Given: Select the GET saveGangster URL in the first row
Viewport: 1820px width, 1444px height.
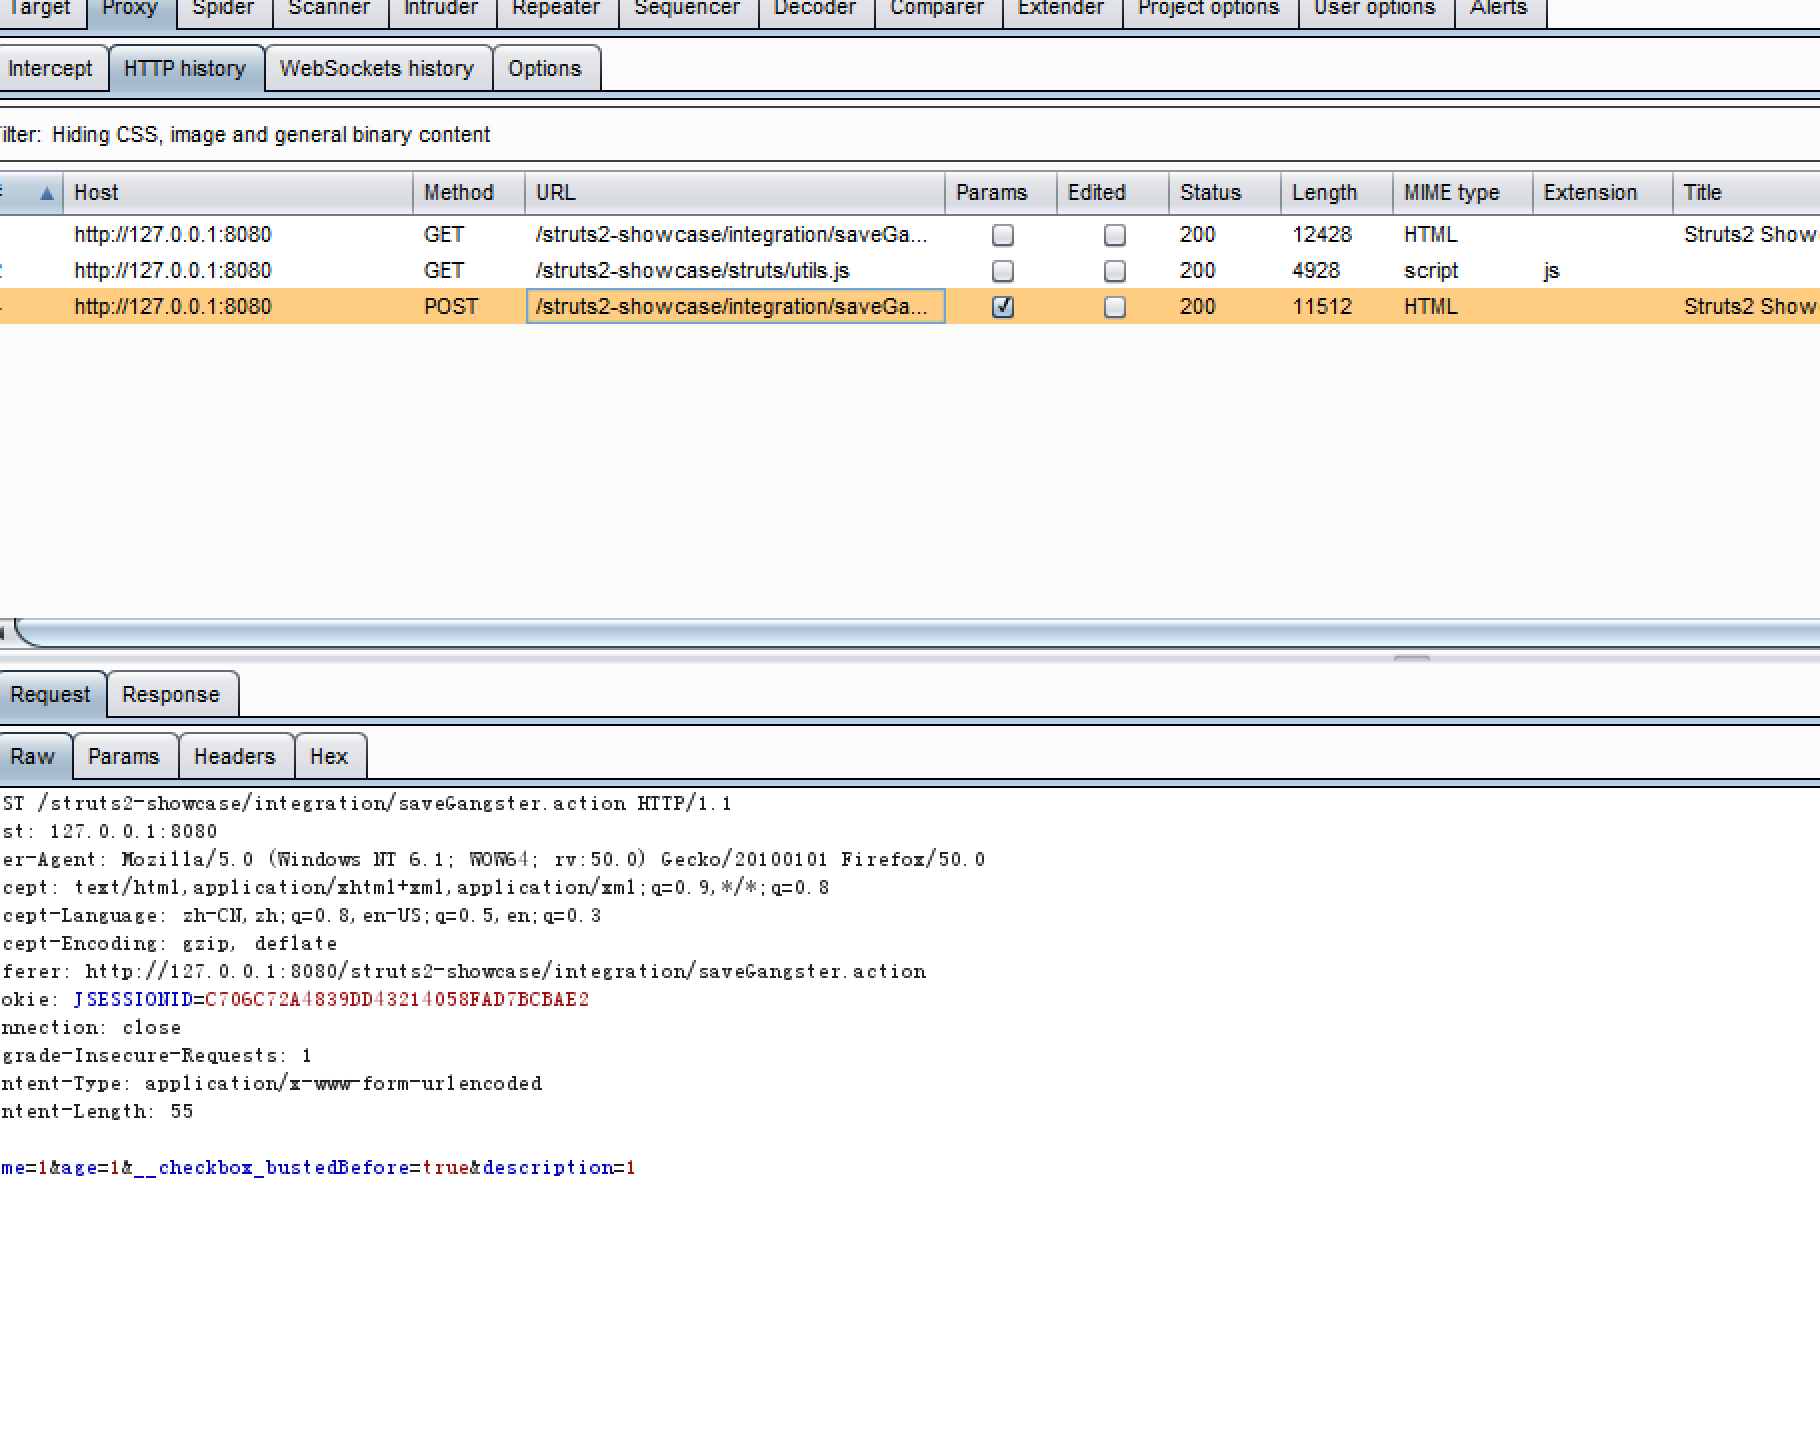Looking at the screenshot, I should point(735,235).
